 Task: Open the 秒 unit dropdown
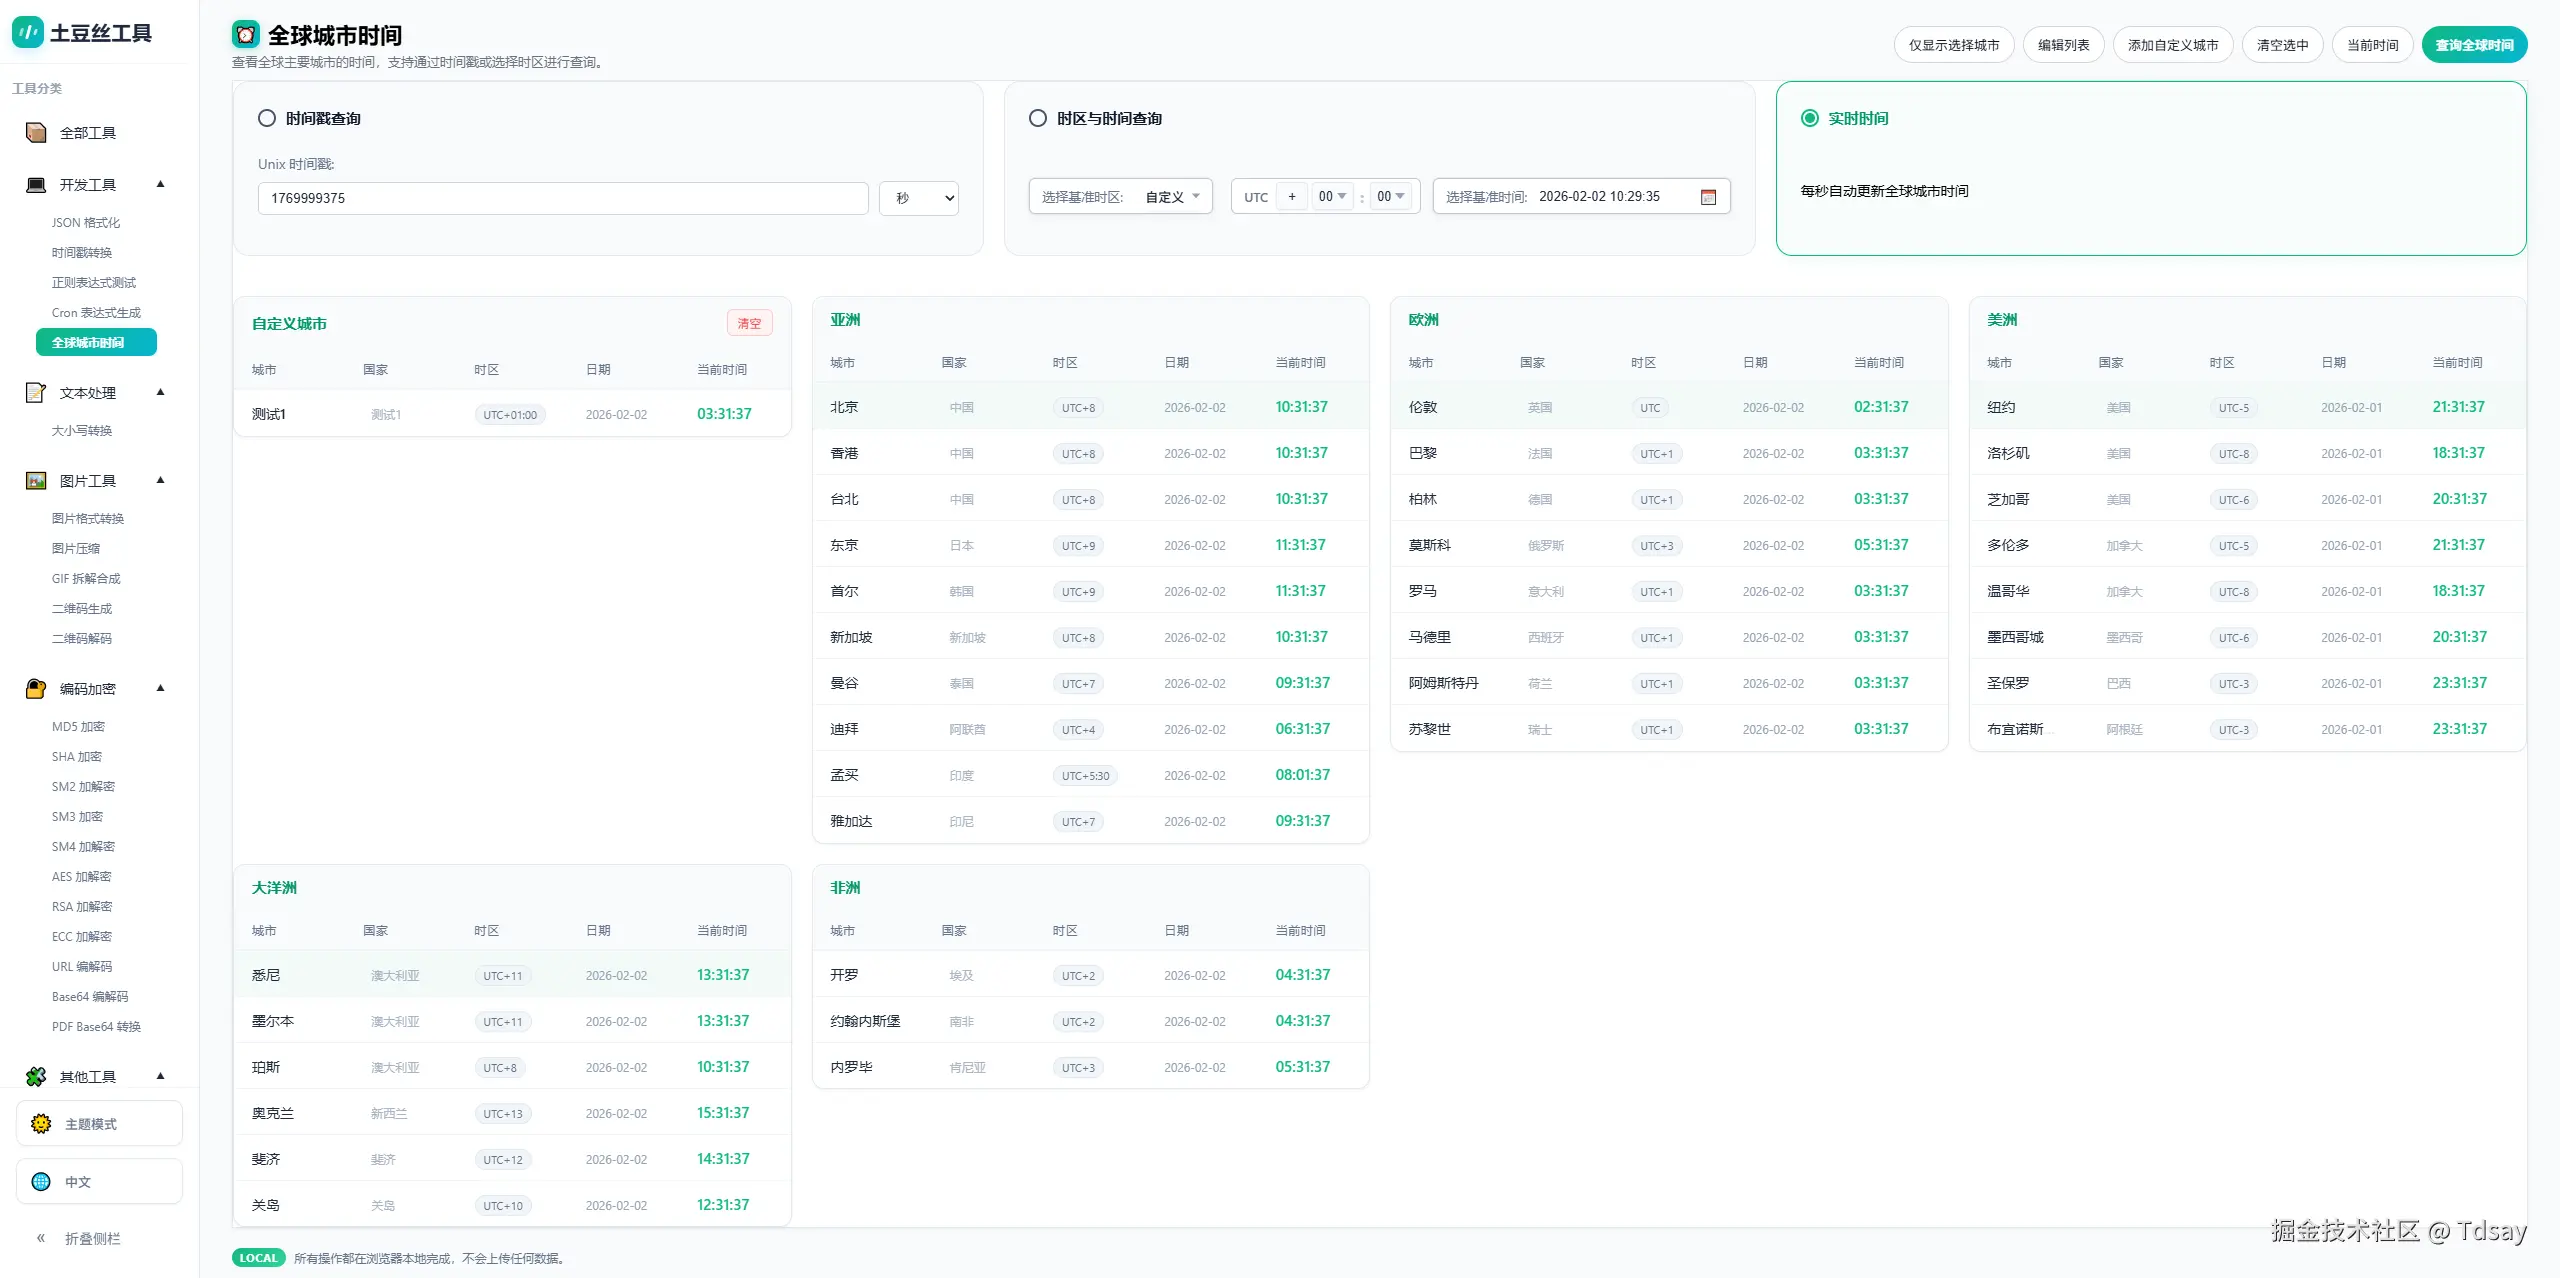pyautogui.click(x=919, y=198)
